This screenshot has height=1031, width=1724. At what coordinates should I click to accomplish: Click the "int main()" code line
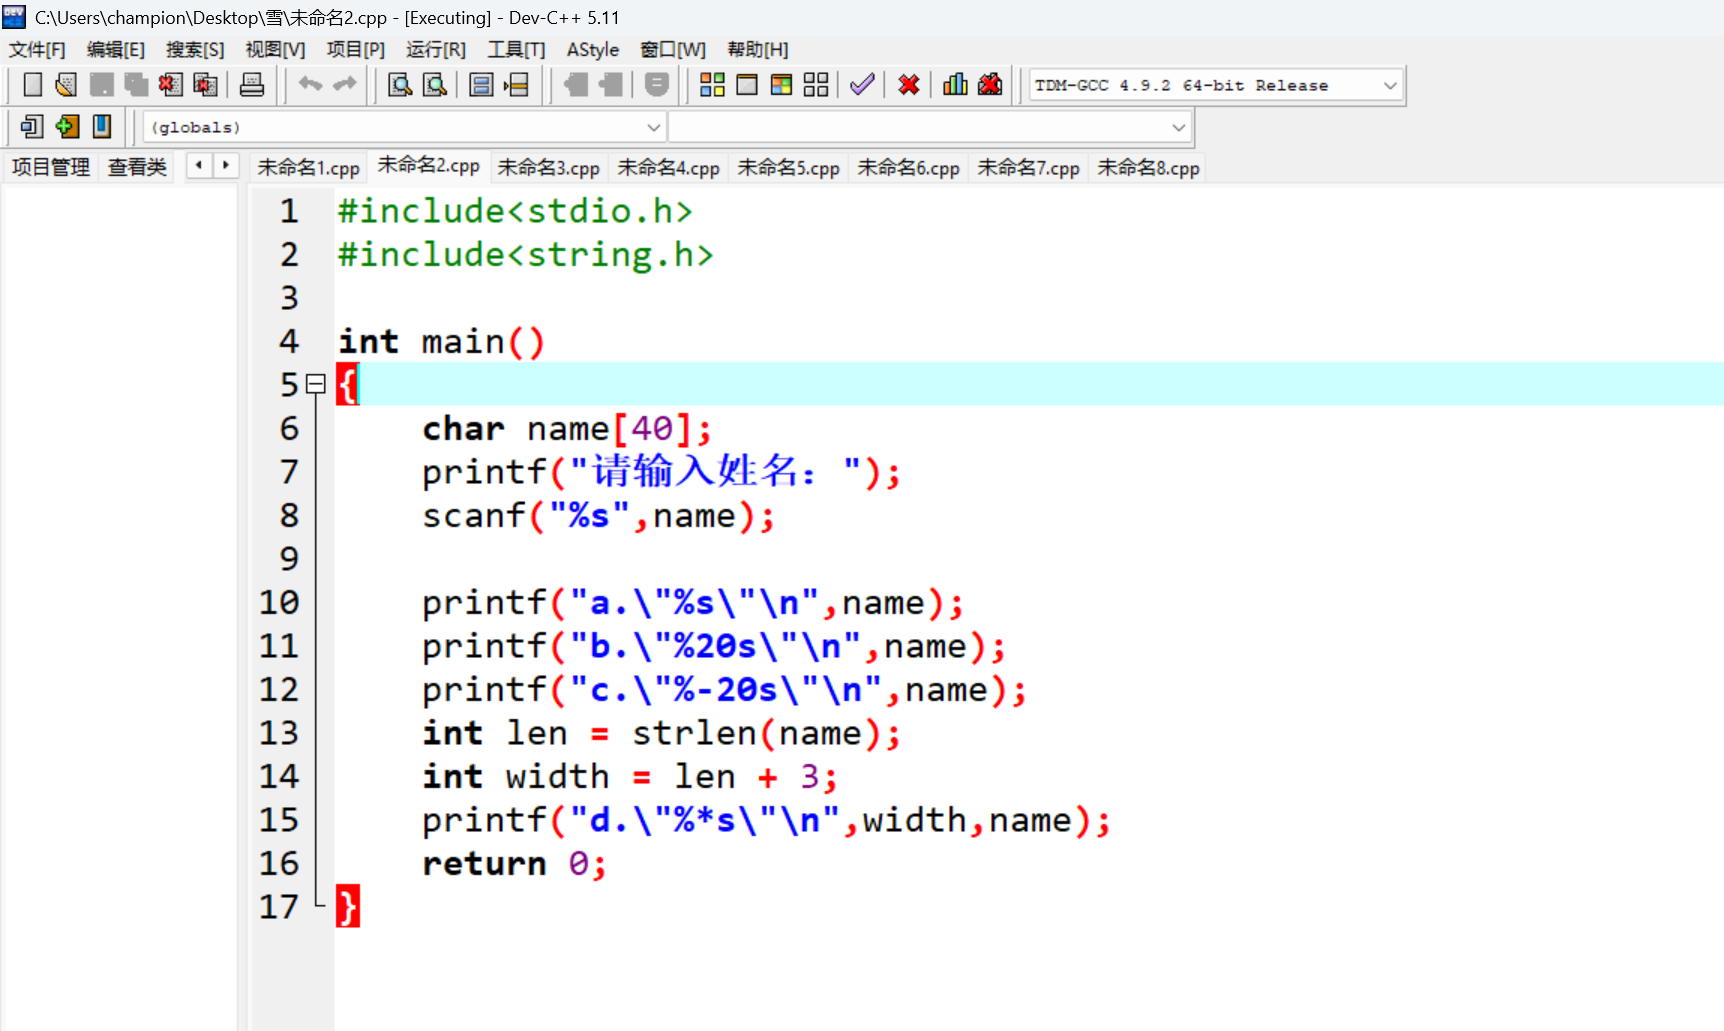(441, 342)
